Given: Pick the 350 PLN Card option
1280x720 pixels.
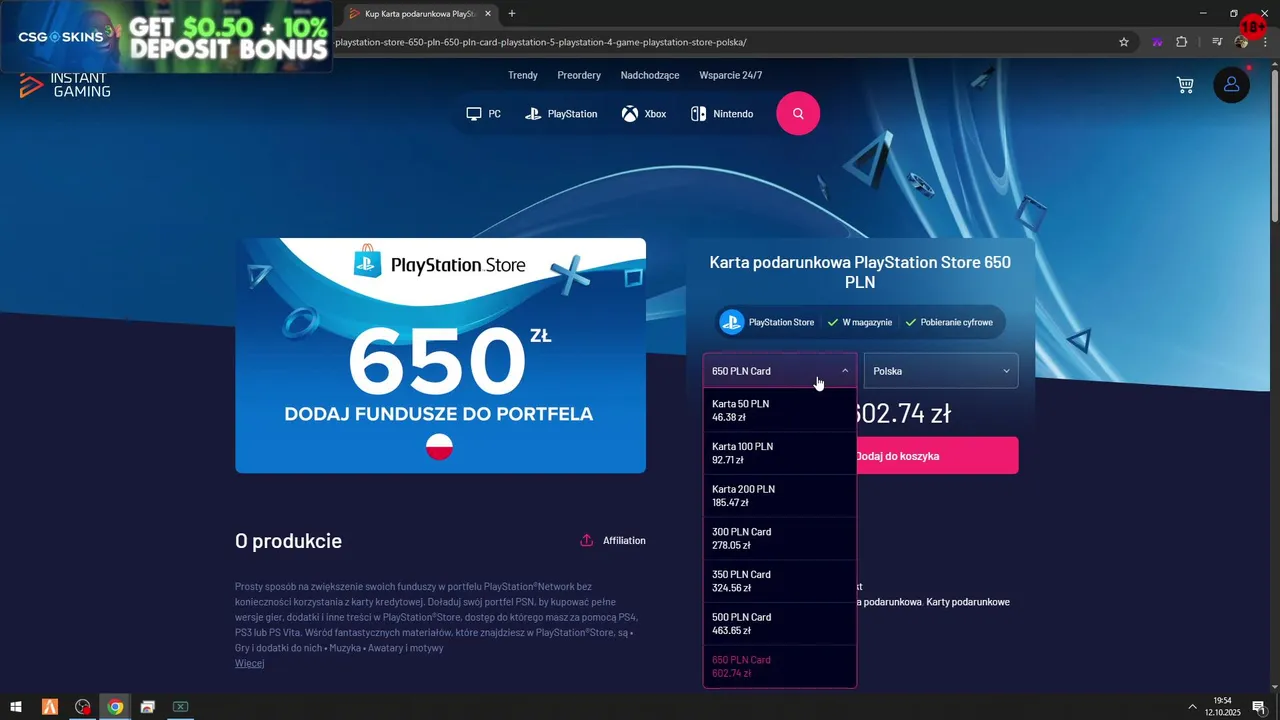Looking at the screenshot, I should 780,581.
